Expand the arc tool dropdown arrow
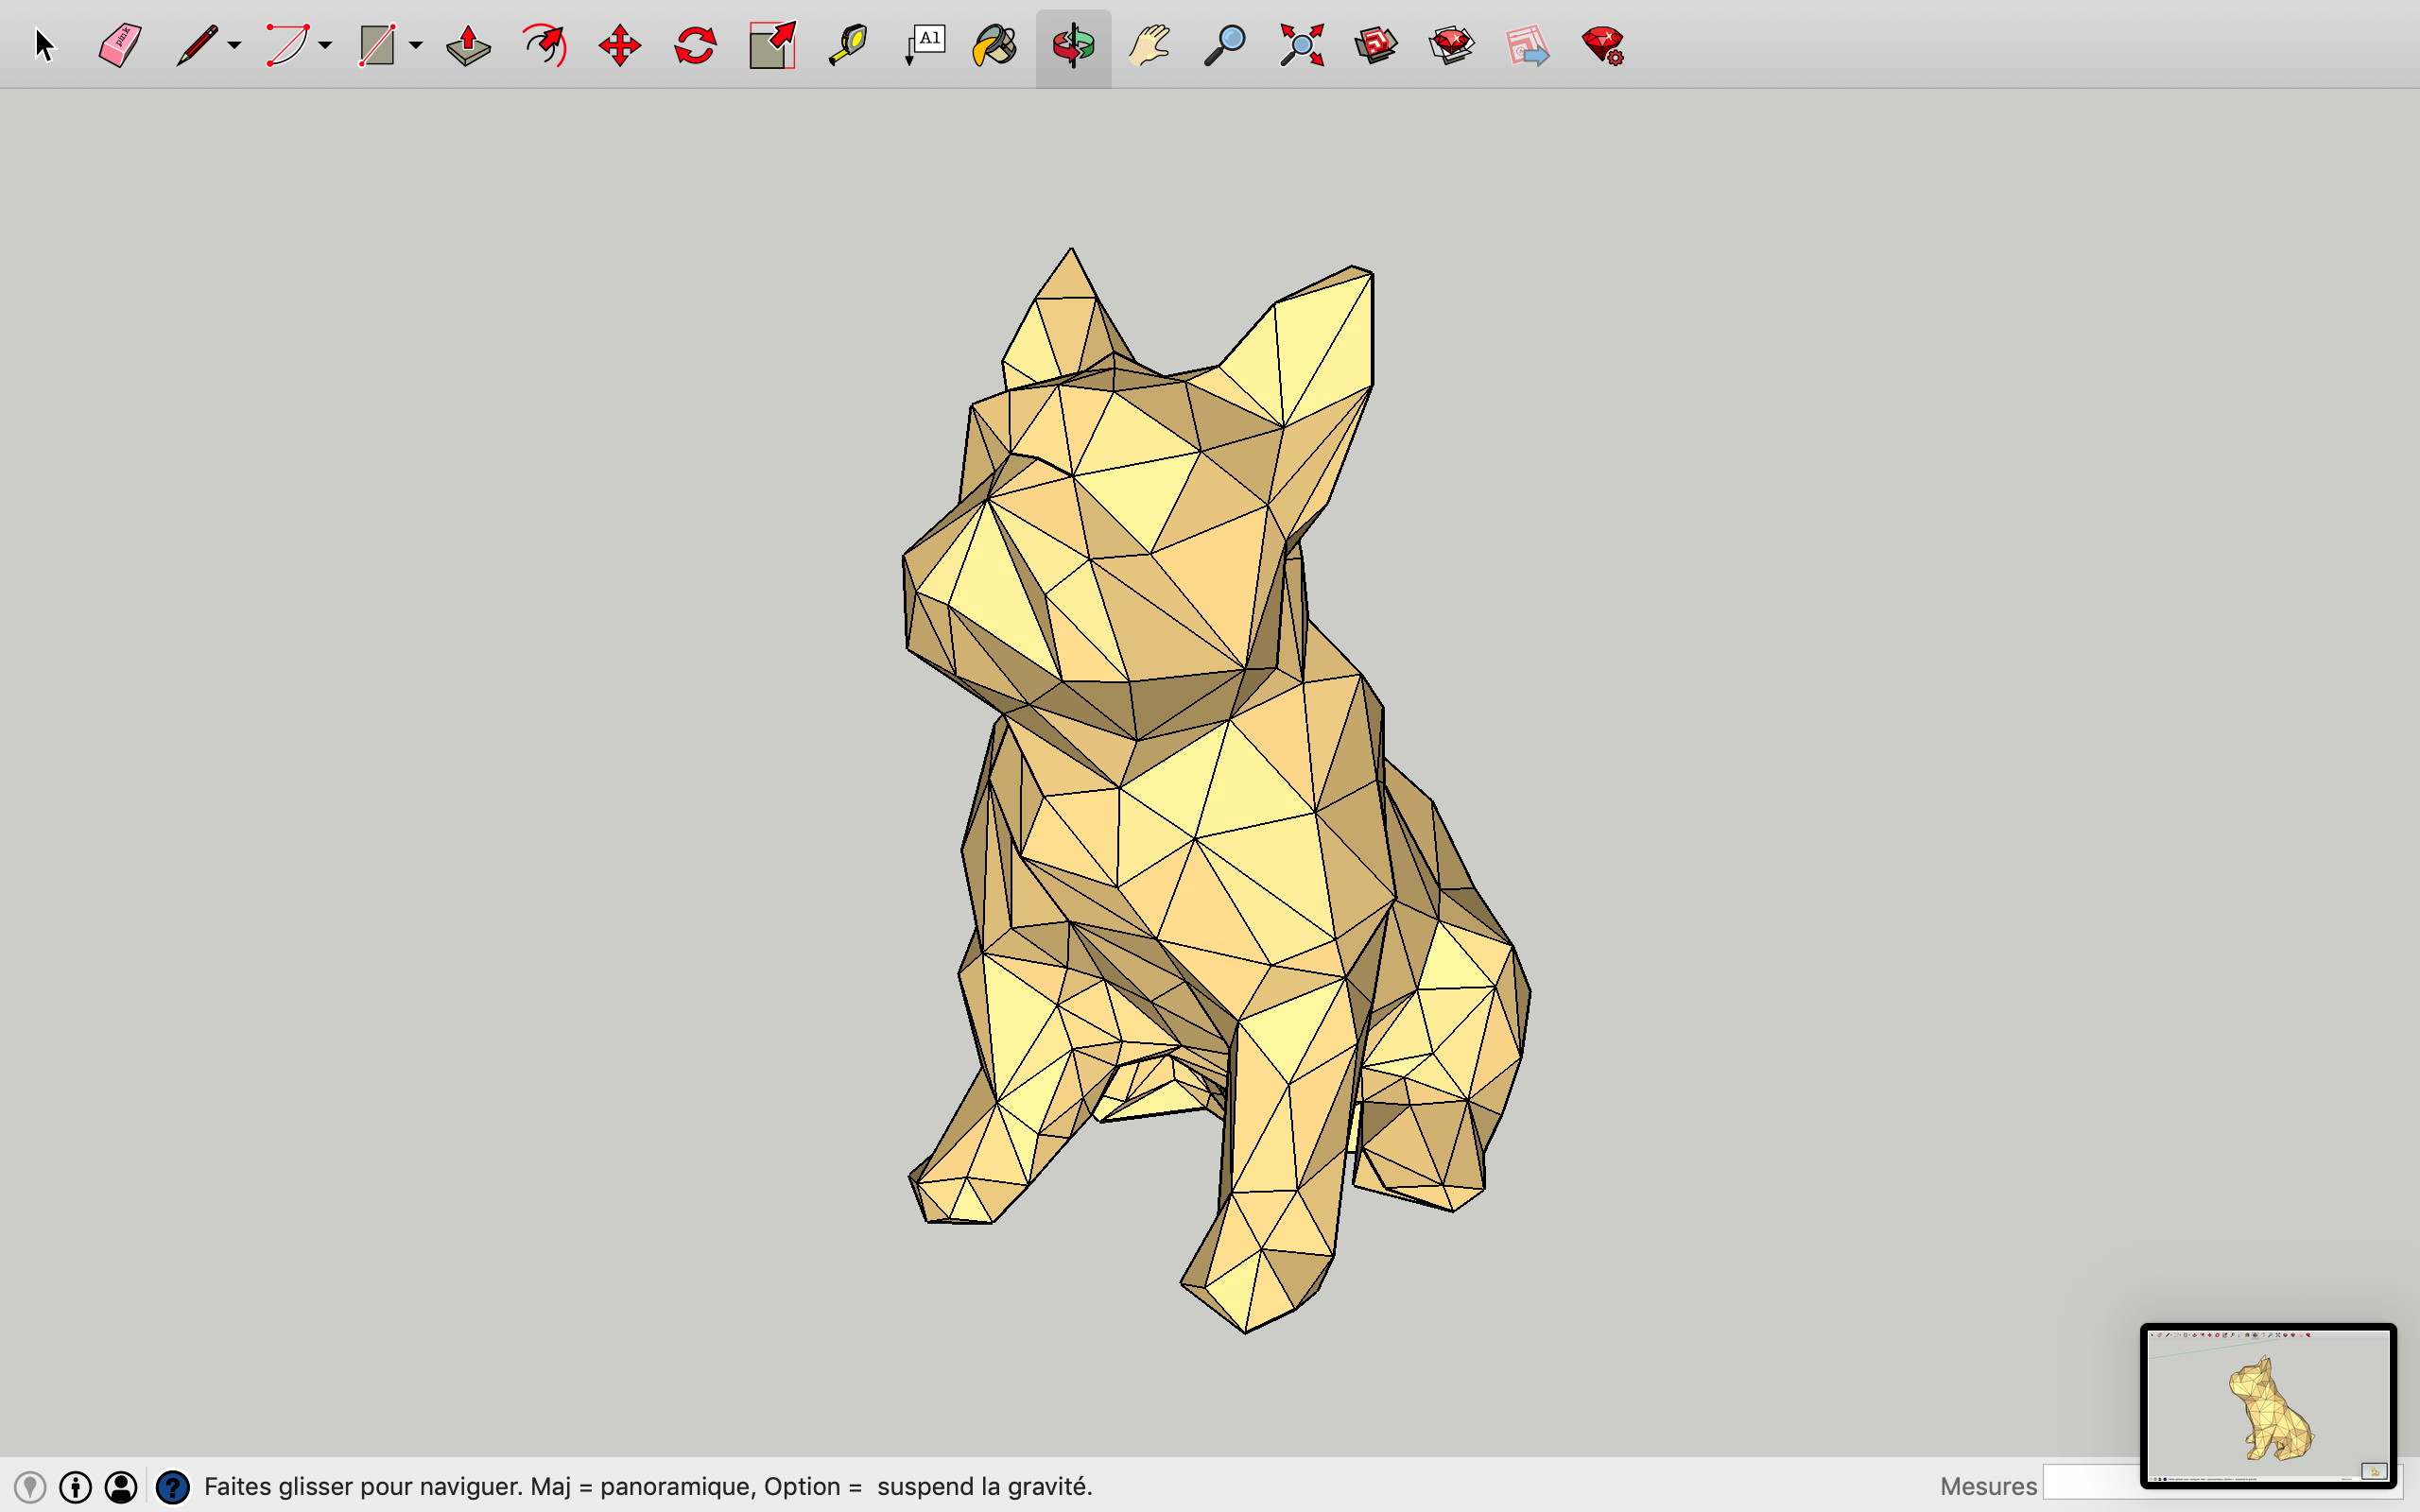 pos(325,45)
